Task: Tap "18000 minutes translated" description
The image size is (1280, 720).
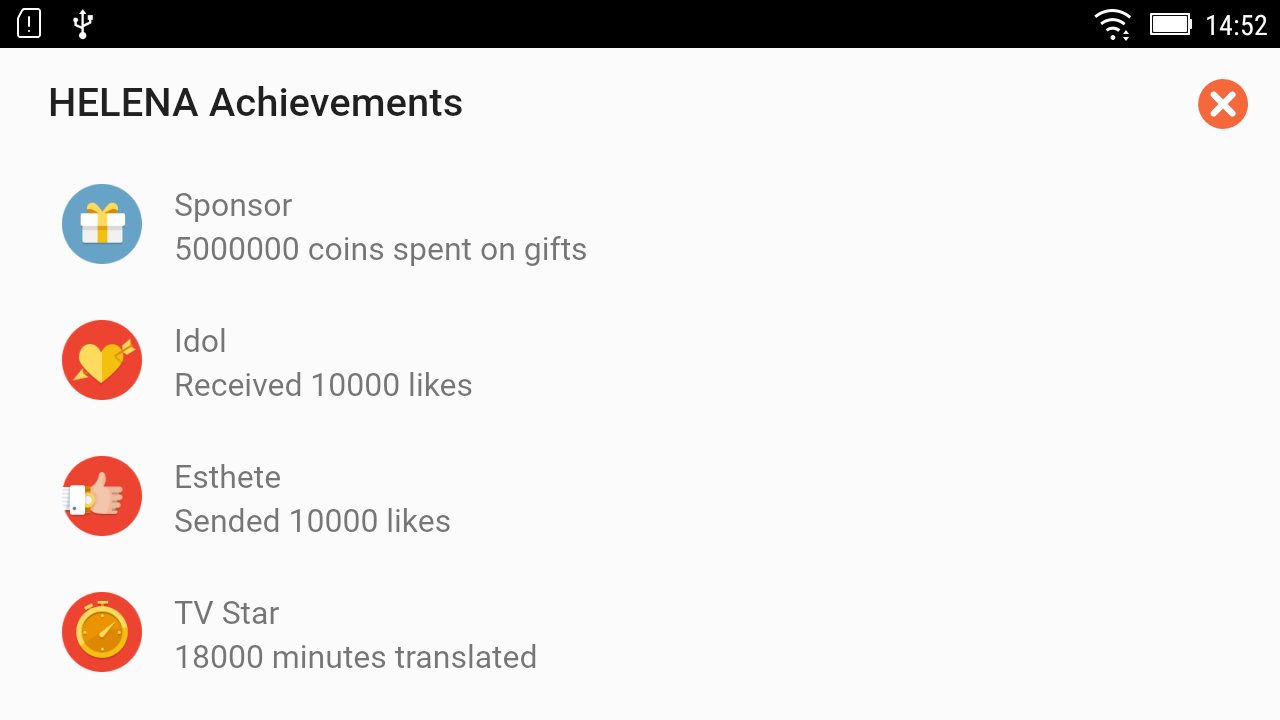Action: (355, 657)
